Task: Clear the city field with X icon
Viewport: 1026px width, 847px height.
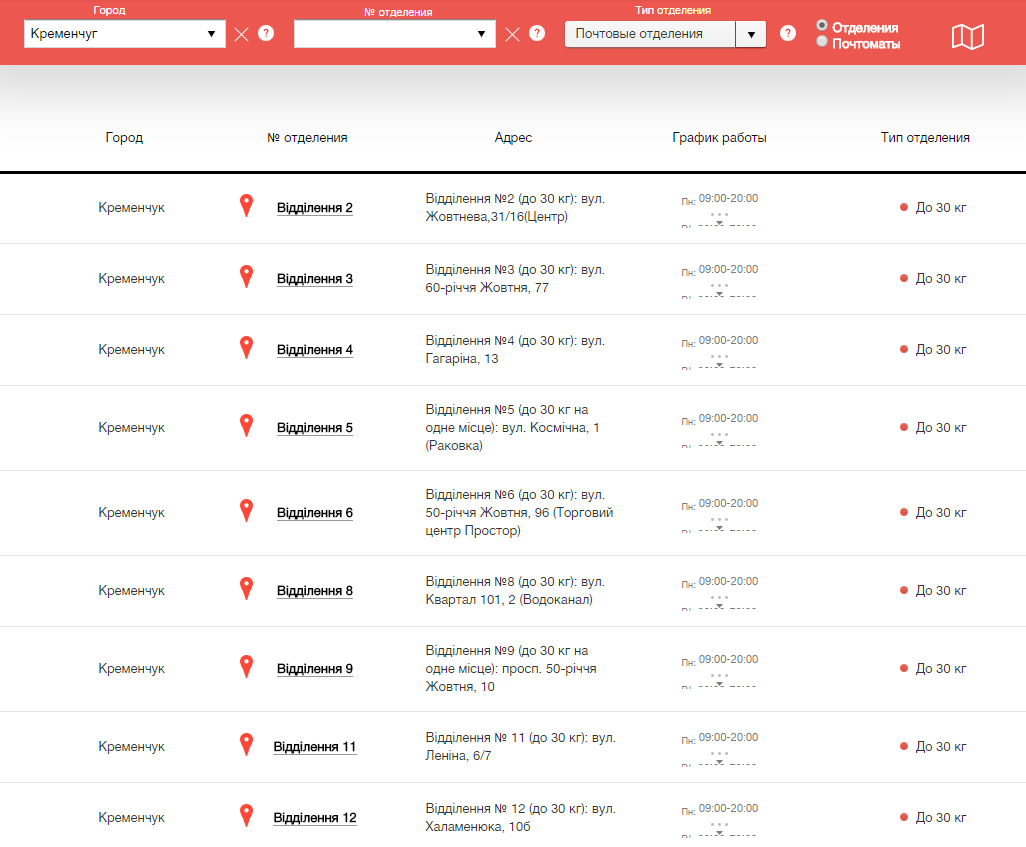Action: click(241, 34)
